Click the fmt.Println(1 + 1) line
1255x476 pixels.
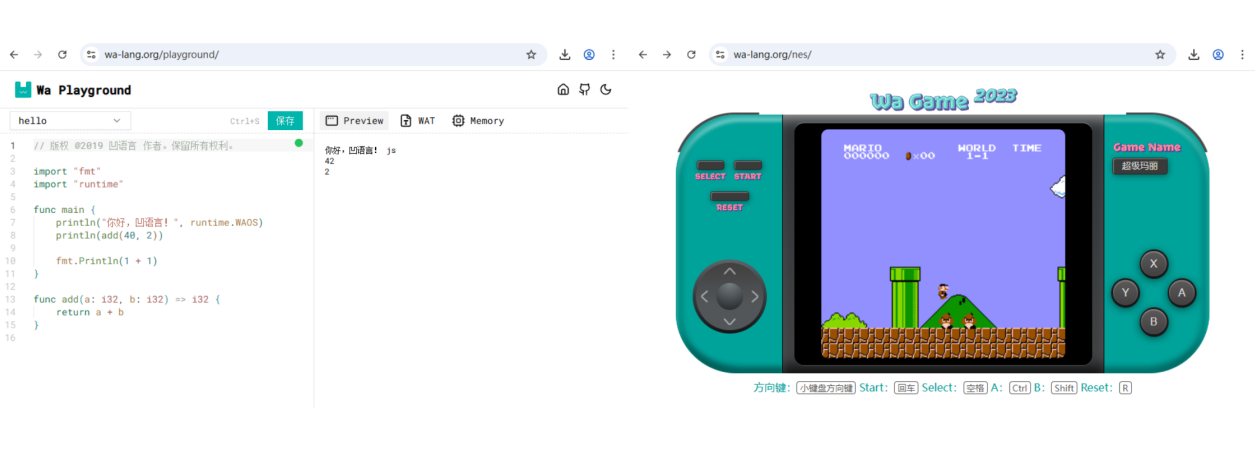pos(107,261)
